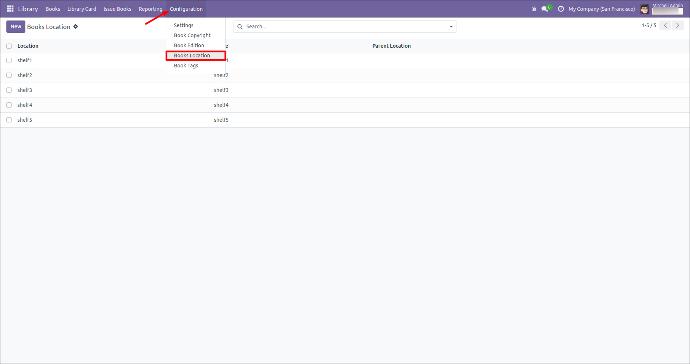The width and height of the screenshot is (690, 364).
Task: Choose Books Location from Configuration dropdown
Action: [196, 55]
